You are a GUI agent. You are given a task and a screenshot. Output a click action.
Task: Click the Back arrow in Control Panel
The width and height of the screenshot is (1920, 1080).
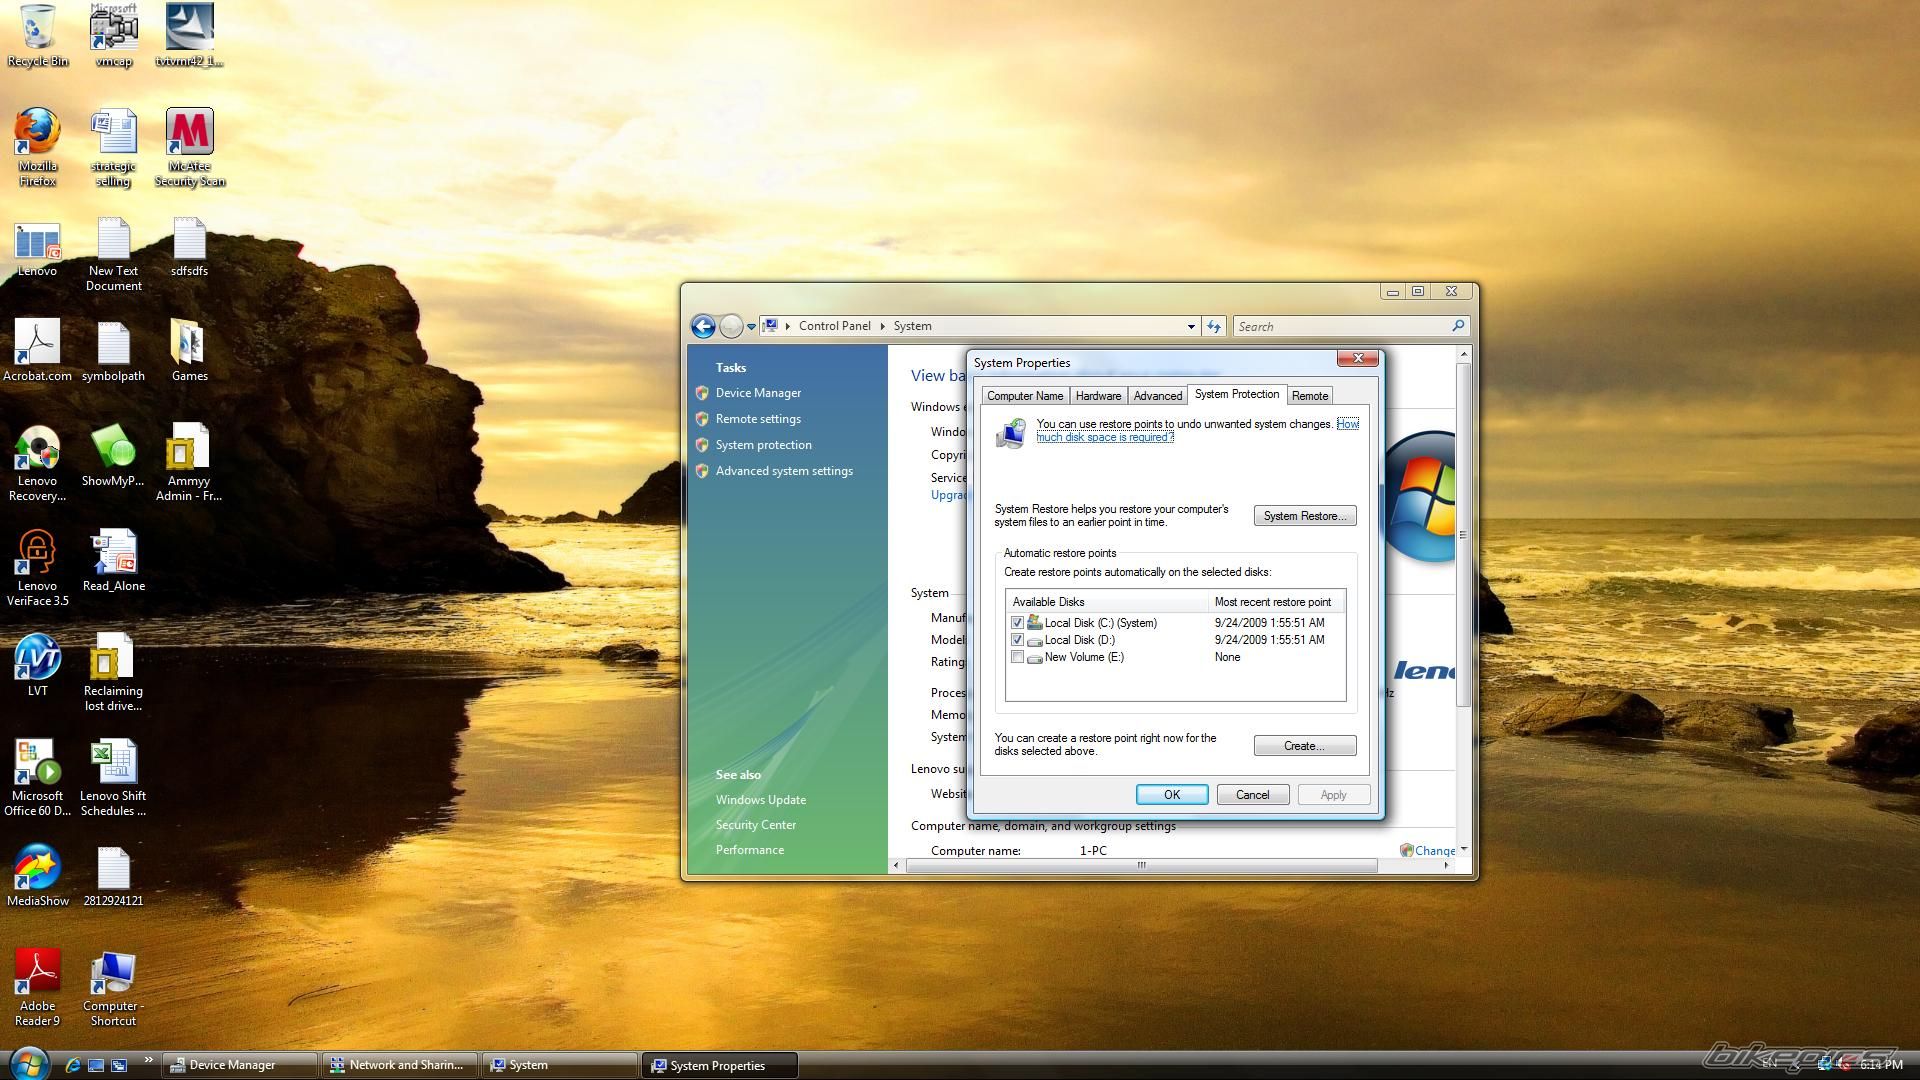click(703, 326)
